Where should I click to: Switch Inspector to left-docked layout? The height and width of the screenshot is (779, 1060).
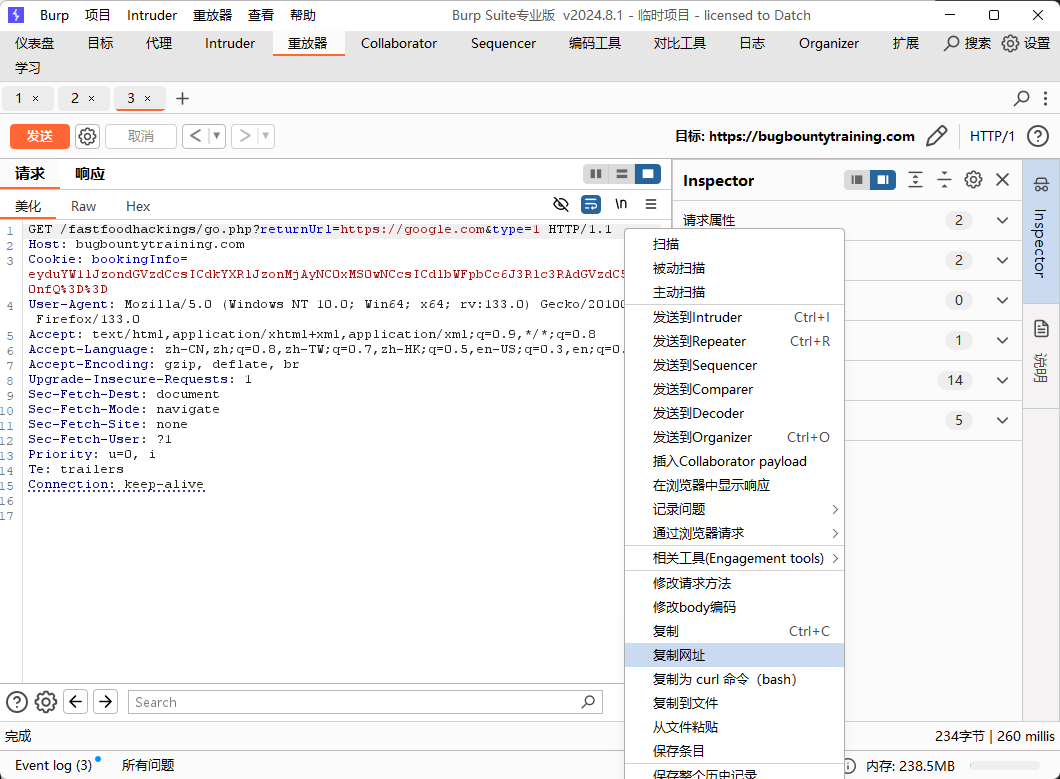[x=857, y=180]
